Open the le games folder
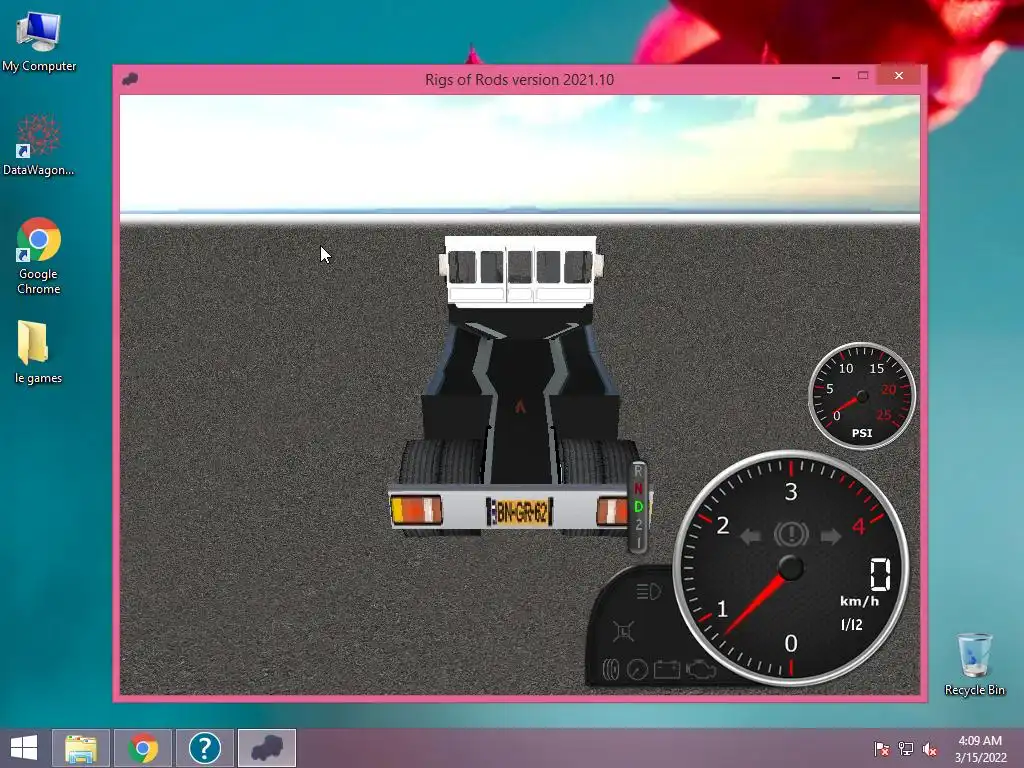Screen dimensions: 1024x768 pos(39,352)
